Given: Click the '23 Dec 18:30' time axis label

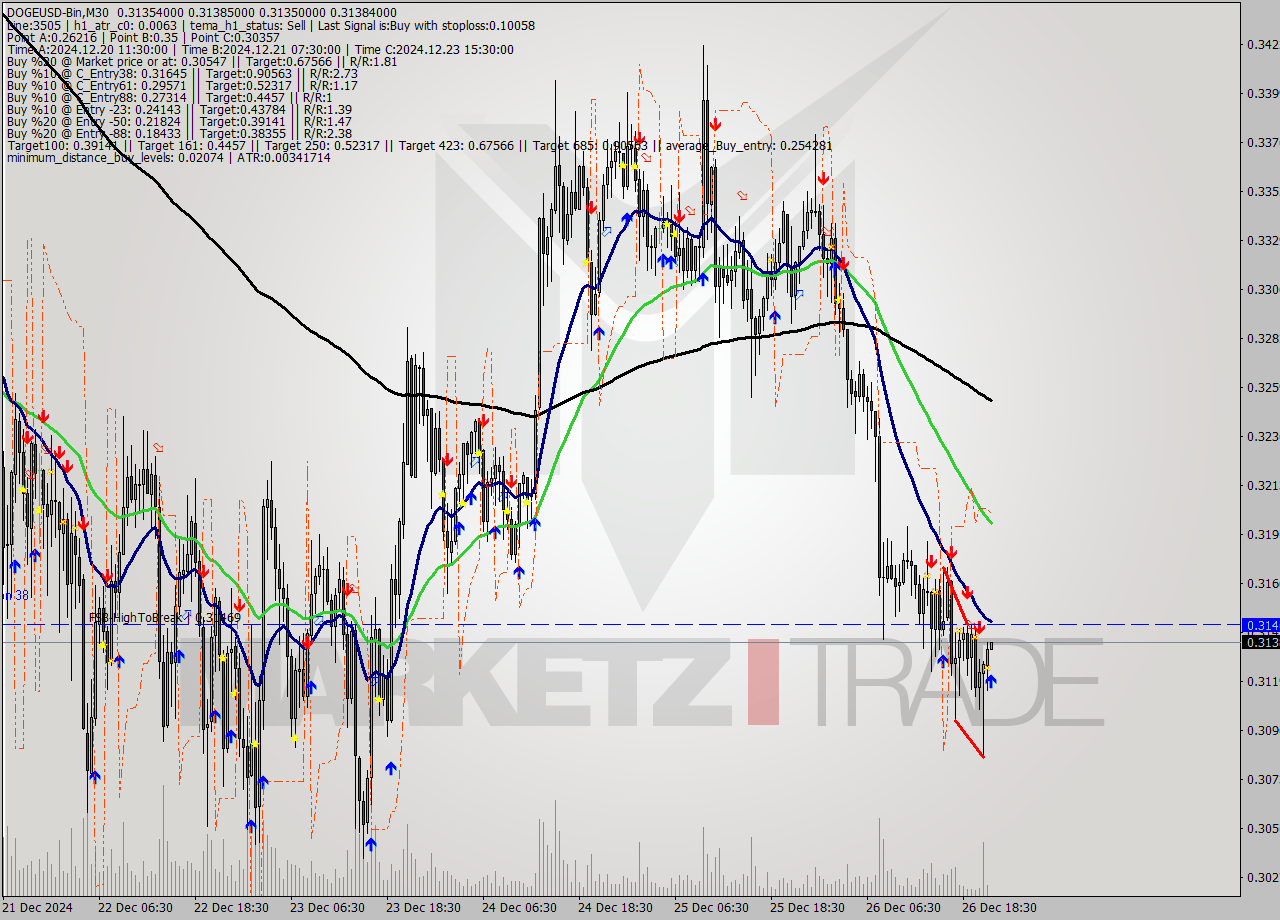Looking at the screenshot, I should click(423, 908).
